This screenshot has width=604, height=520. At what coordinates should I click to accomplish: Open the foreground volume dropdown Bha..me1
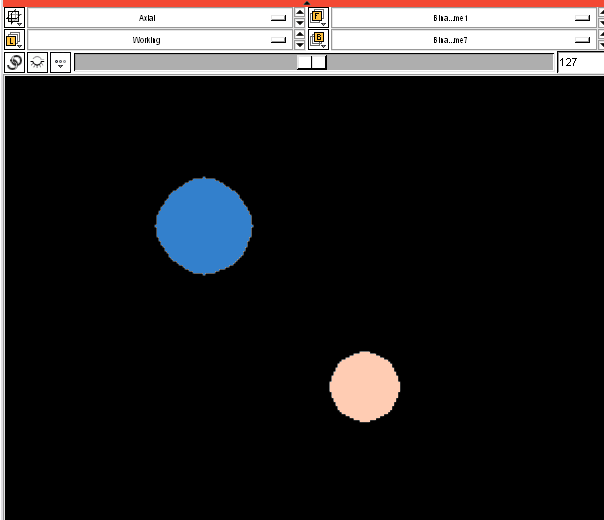[461, 18]
